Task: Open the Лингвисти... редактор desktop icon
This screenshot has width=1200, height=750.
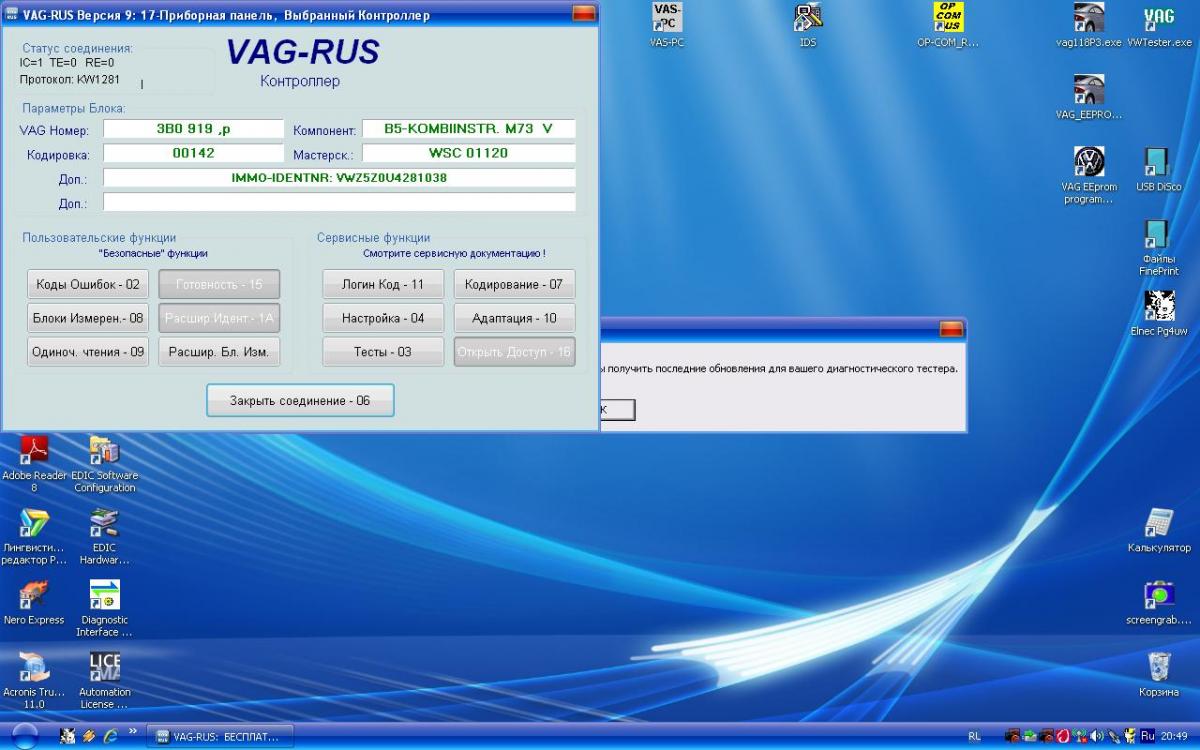Action: (34, 536)
